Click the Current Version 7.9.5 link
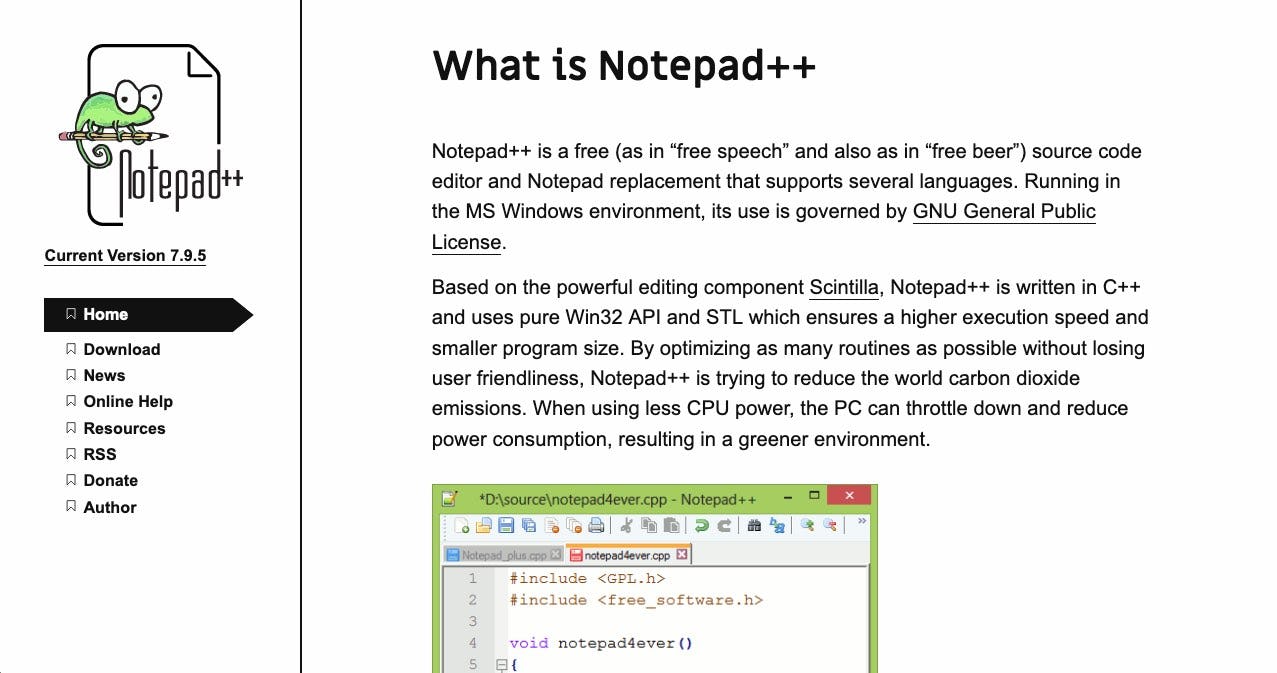The height and width of the screenshot is (673, 1277). [x=125, y=255]
